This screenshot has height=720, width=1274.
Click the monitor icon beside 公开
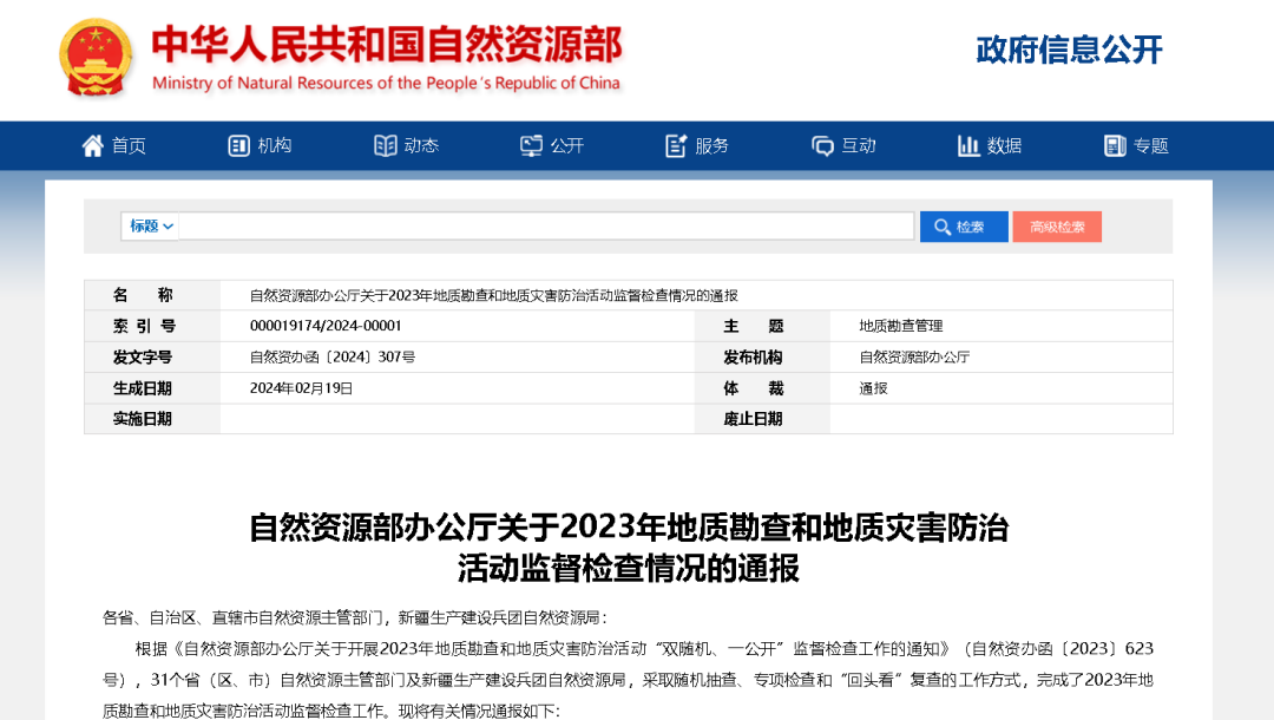tap(531, 146)
